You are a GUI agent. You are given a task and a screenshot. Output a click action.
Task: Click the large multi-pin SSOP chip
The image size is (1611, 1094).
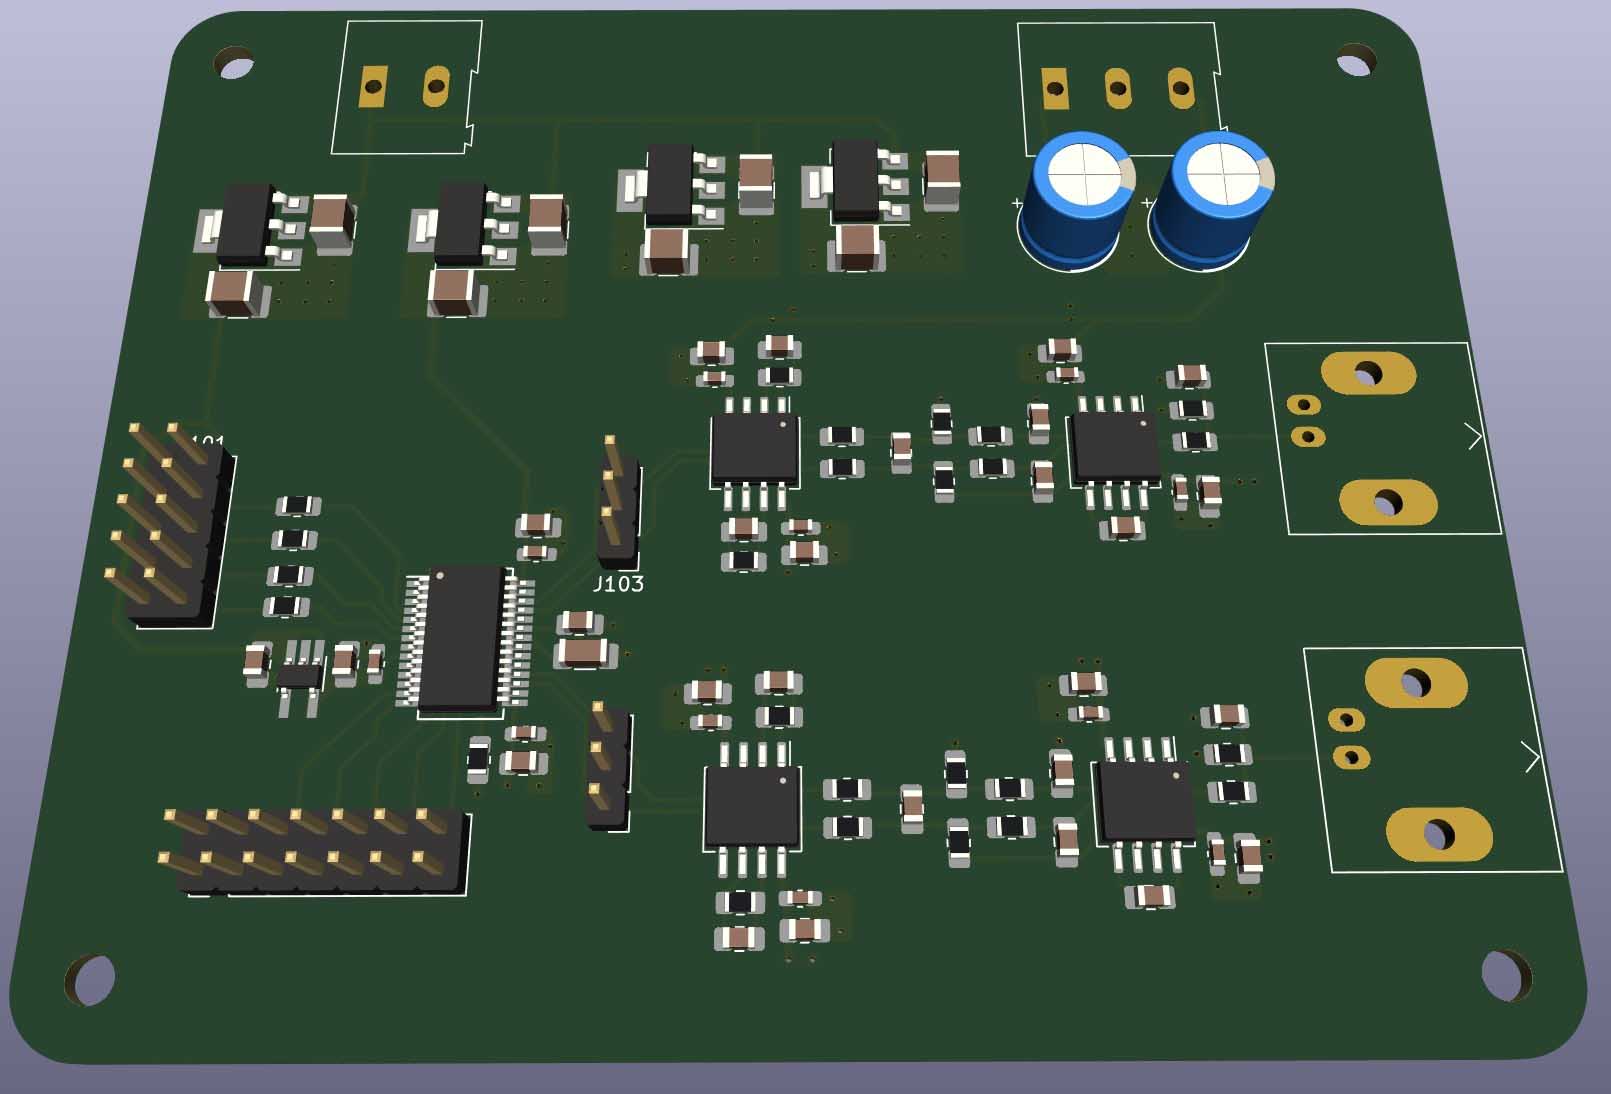tap(461, 640)
